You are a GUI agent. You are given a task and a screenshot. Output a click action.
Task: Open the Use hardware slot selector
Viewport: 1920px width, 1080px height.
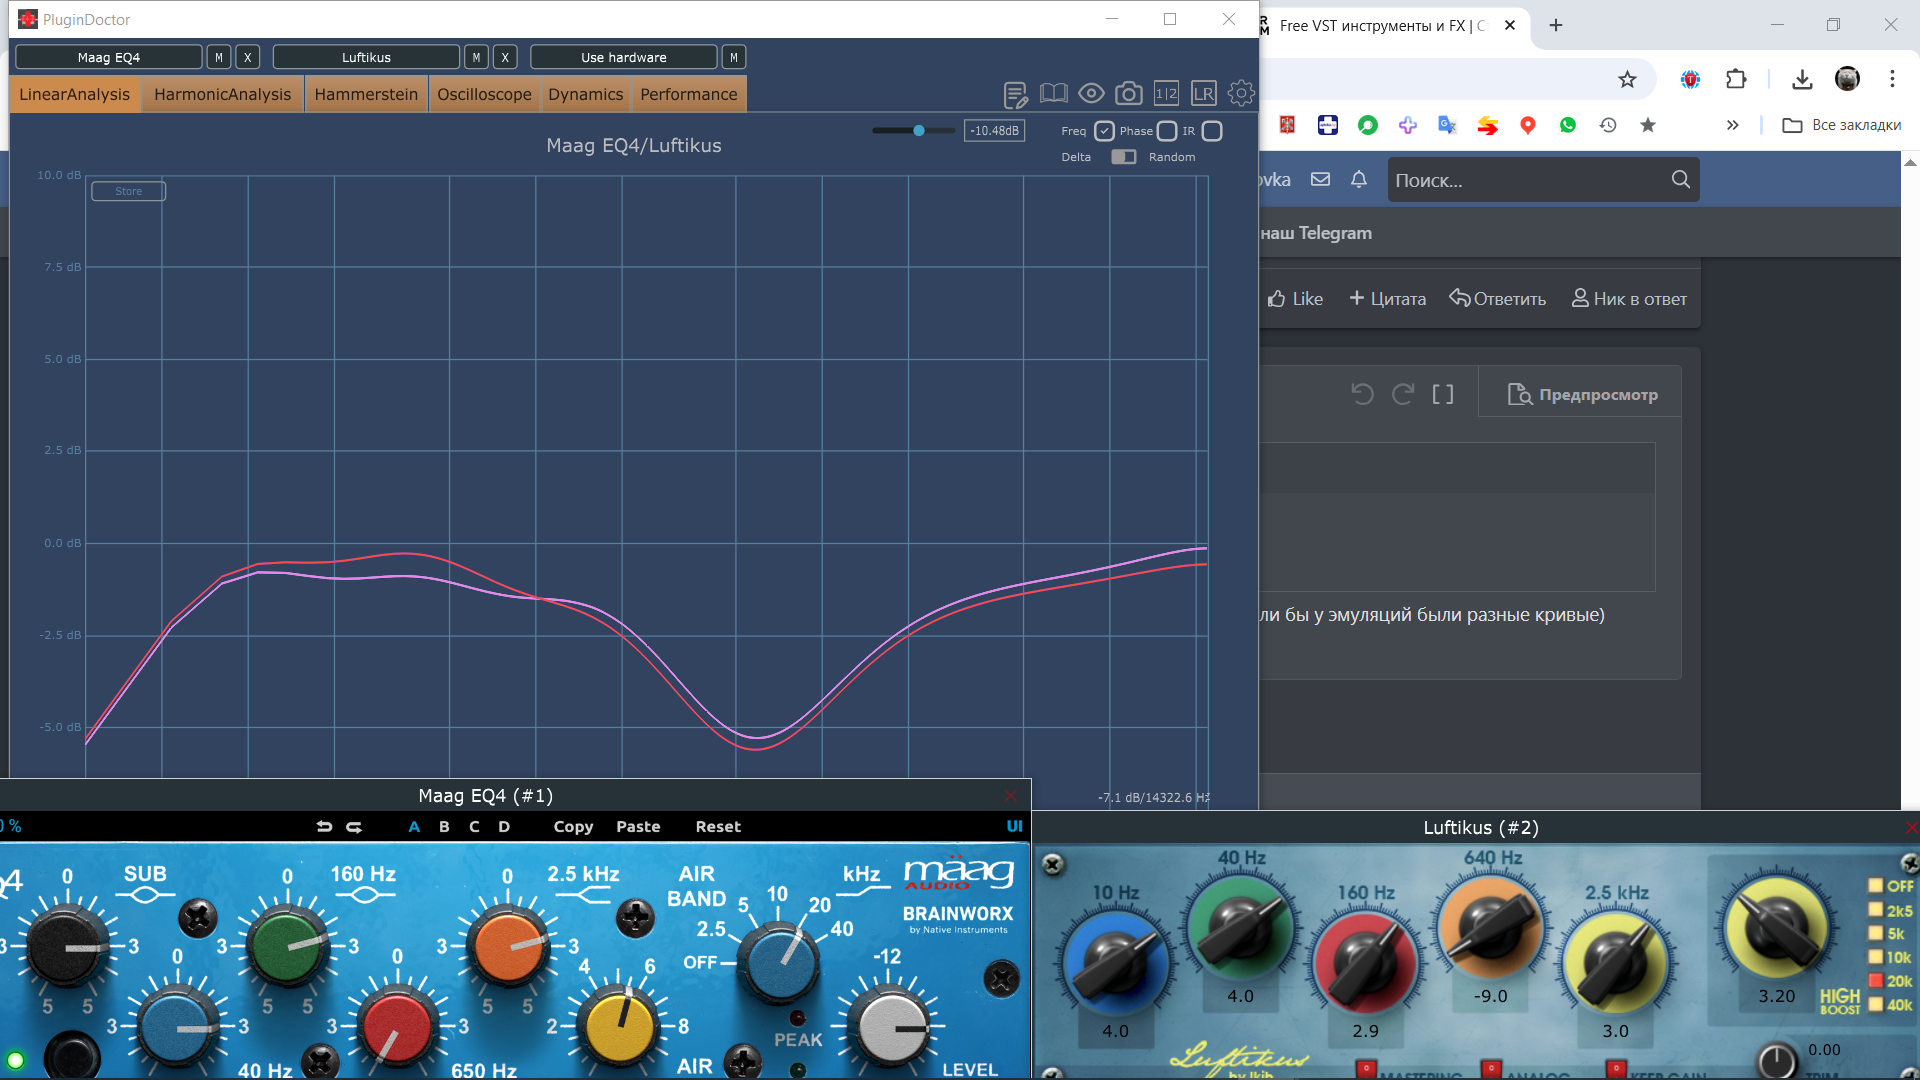click(x=623, y=57)
